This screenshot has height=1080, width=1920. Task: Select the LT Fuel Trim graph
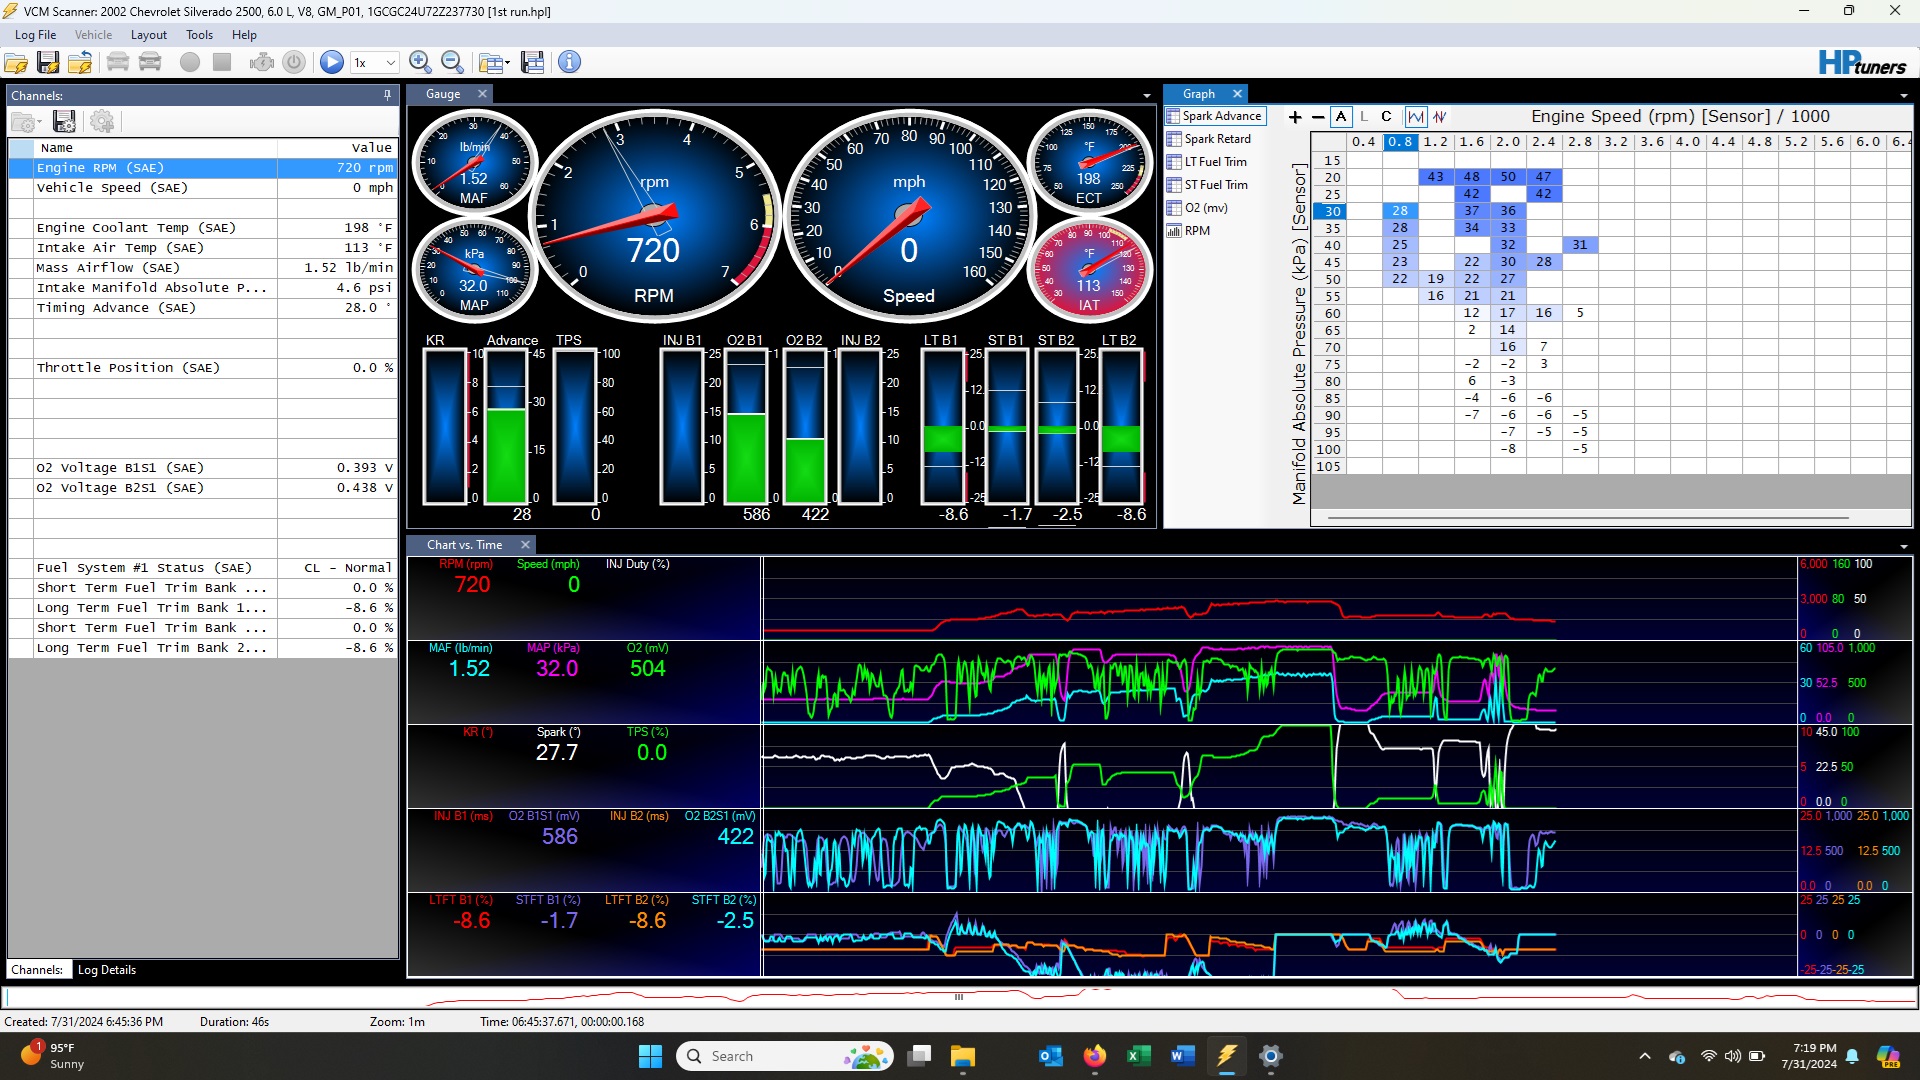(x=1207, y=162)
